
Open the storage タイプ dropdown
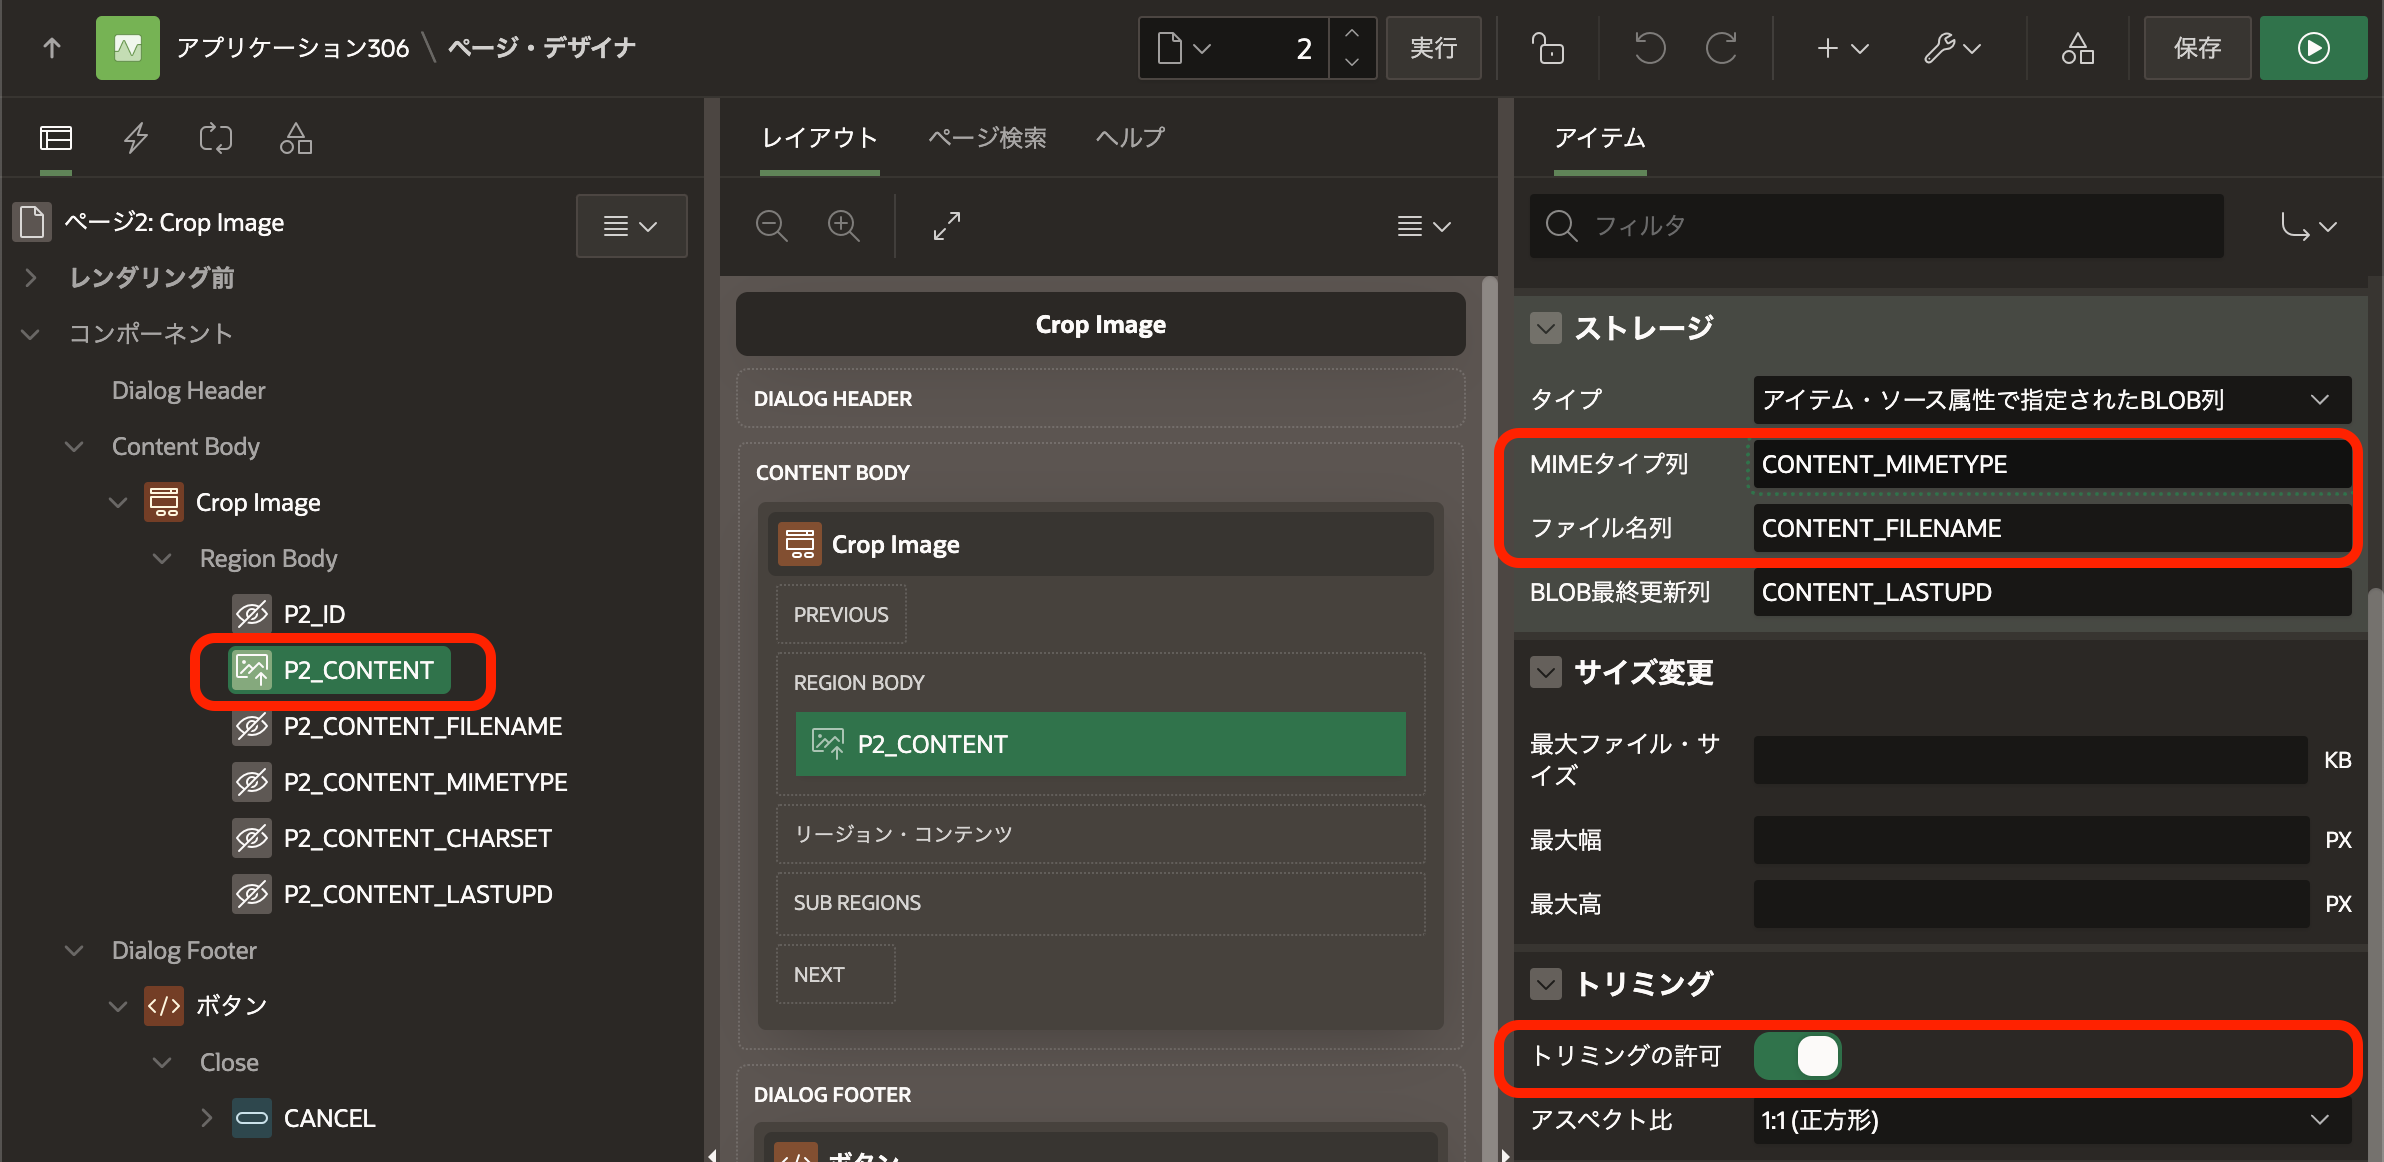(x=2050, y=400)
